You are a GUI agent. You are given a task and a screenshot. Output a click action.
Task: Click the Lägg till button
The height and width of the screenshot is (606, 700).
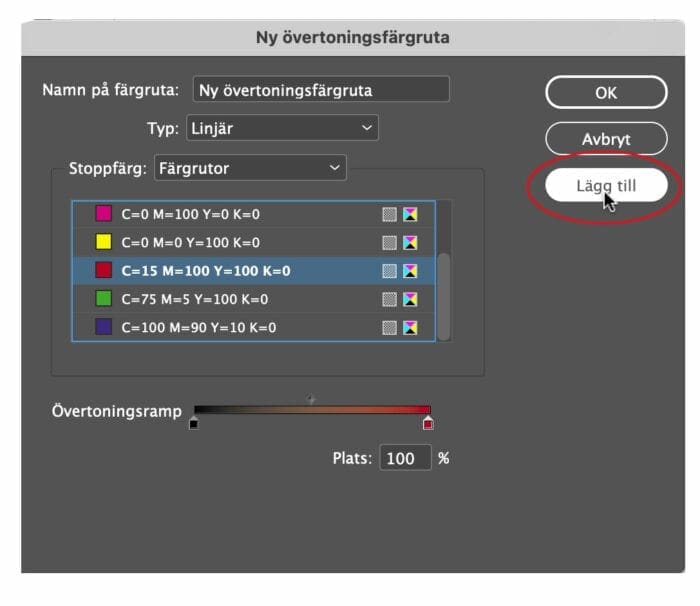[x=606, y=185]
